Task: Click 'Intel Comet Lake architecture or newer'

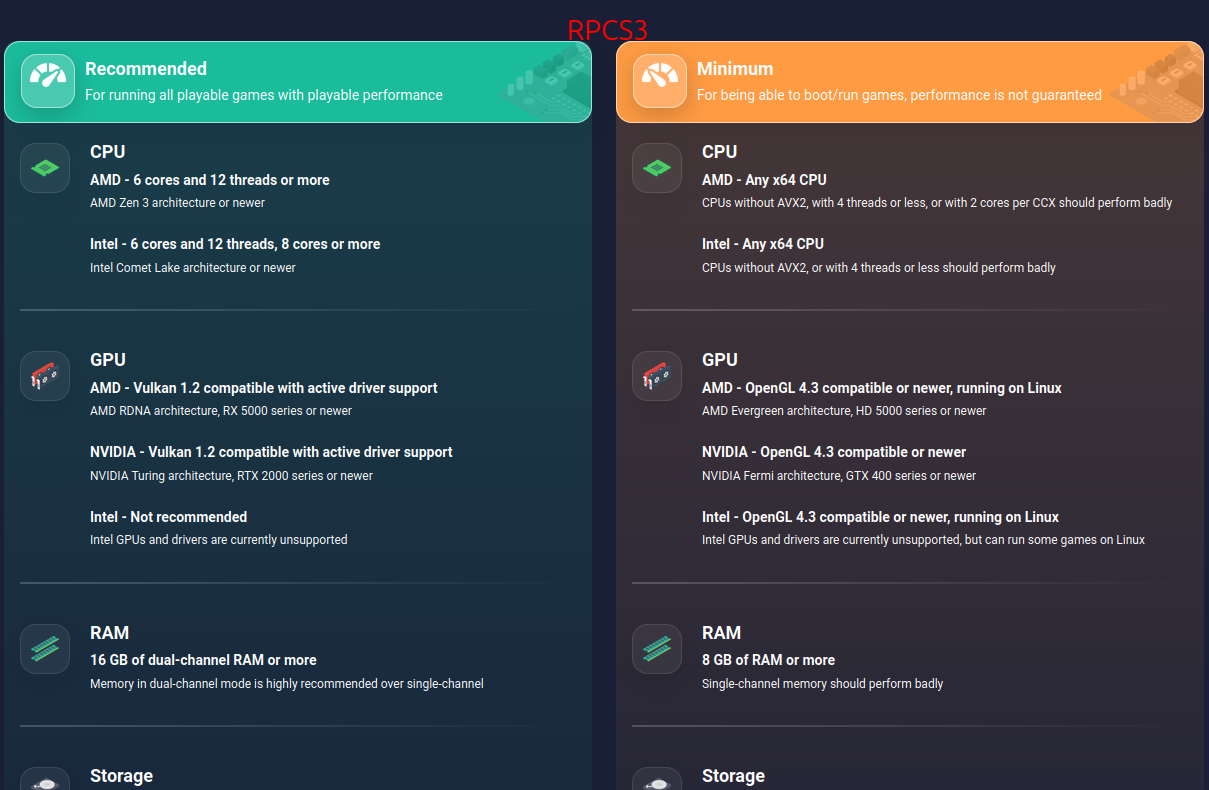Action: (x=193, y=268)
